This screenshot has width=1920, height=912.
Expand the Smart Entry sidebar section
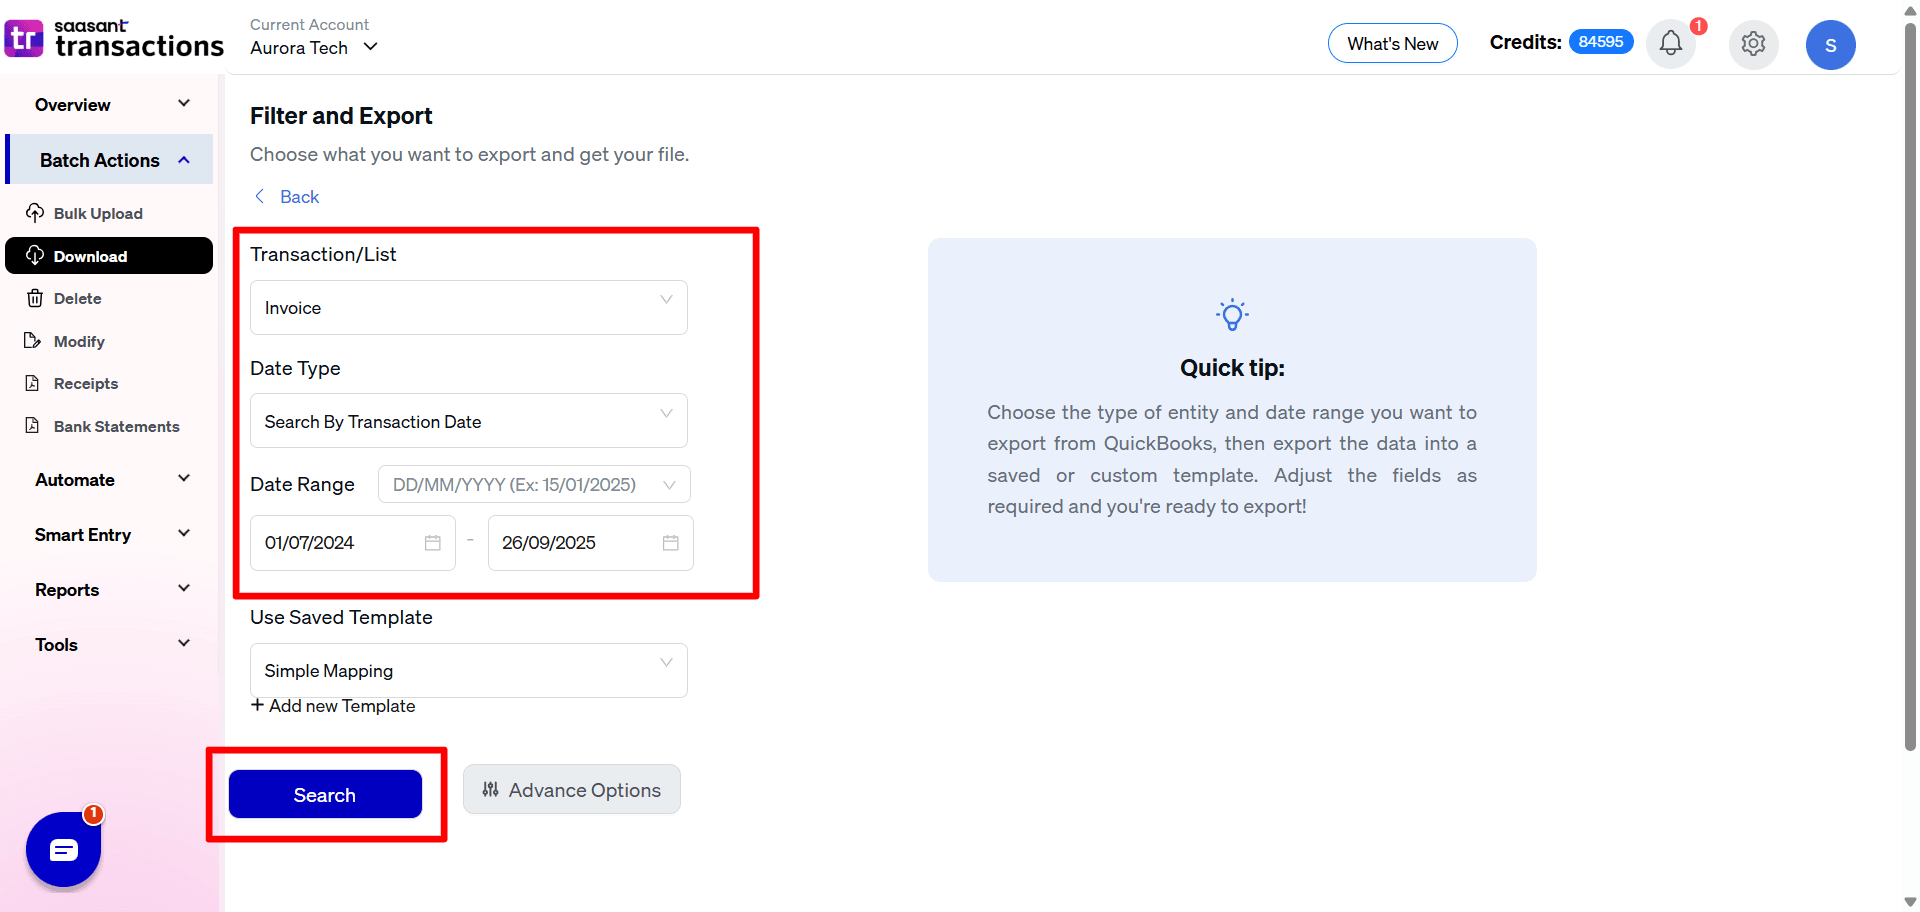[x=110, y=534]
